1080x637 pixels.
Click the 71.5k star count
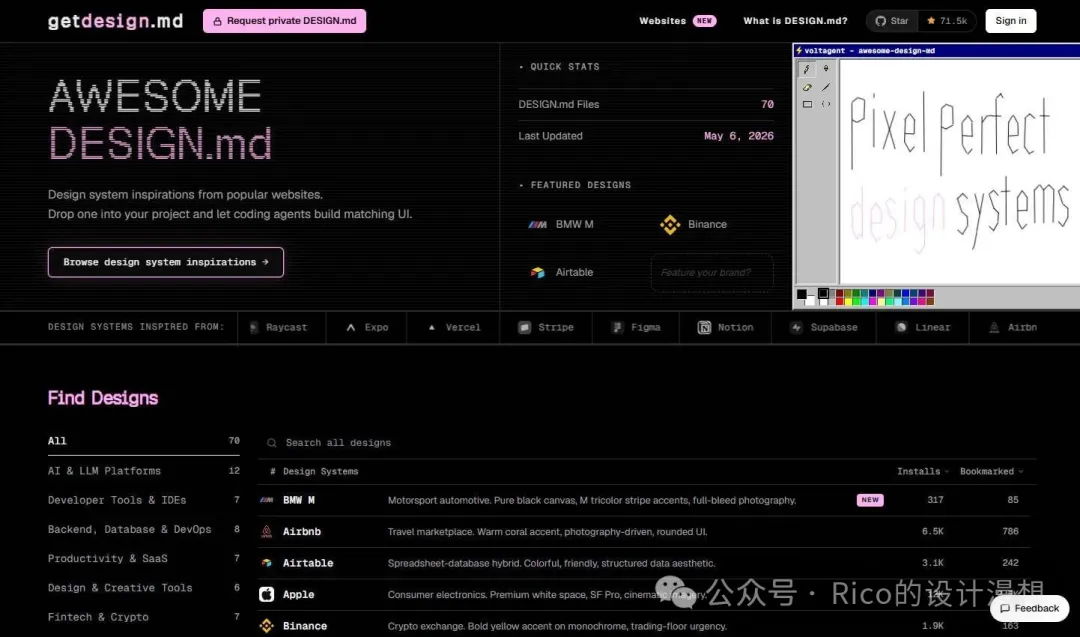[x=947, y=21]
